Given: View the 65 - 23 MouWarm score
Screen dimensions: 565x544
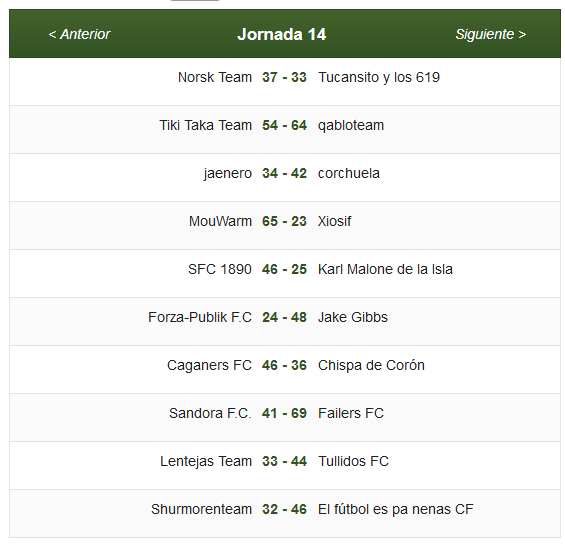Looking at the screenshot, I should (284, 221).
